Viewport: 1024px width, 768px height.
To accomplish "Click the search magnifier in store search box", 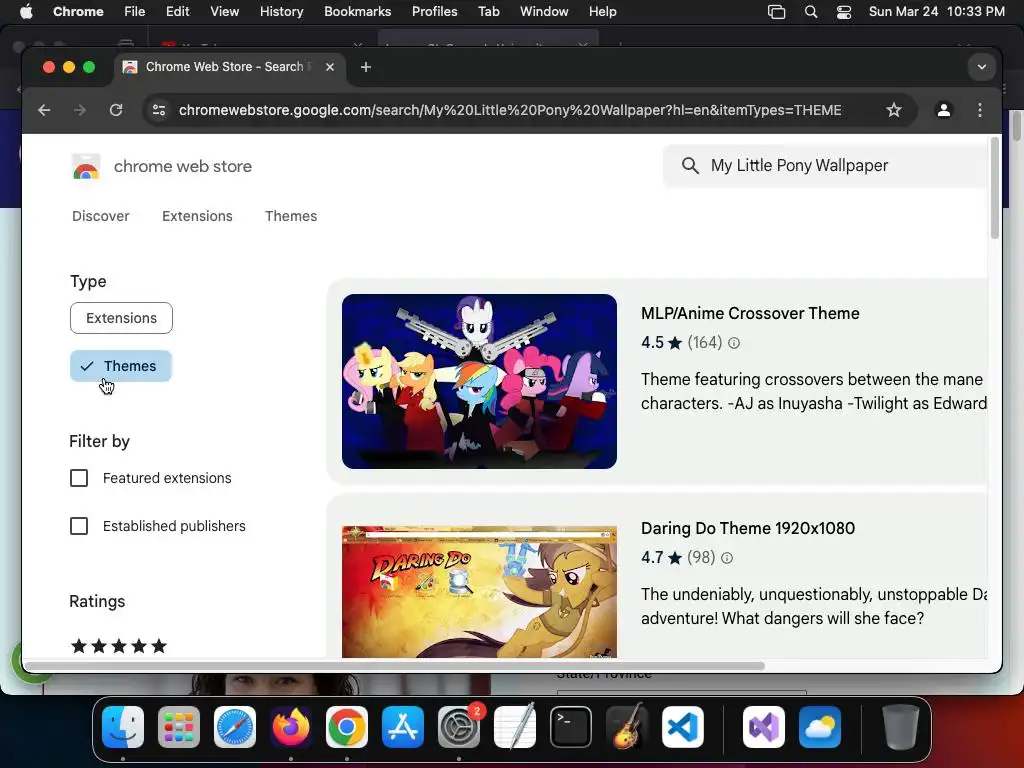I will pyautogui.click(x=690, y=166).
